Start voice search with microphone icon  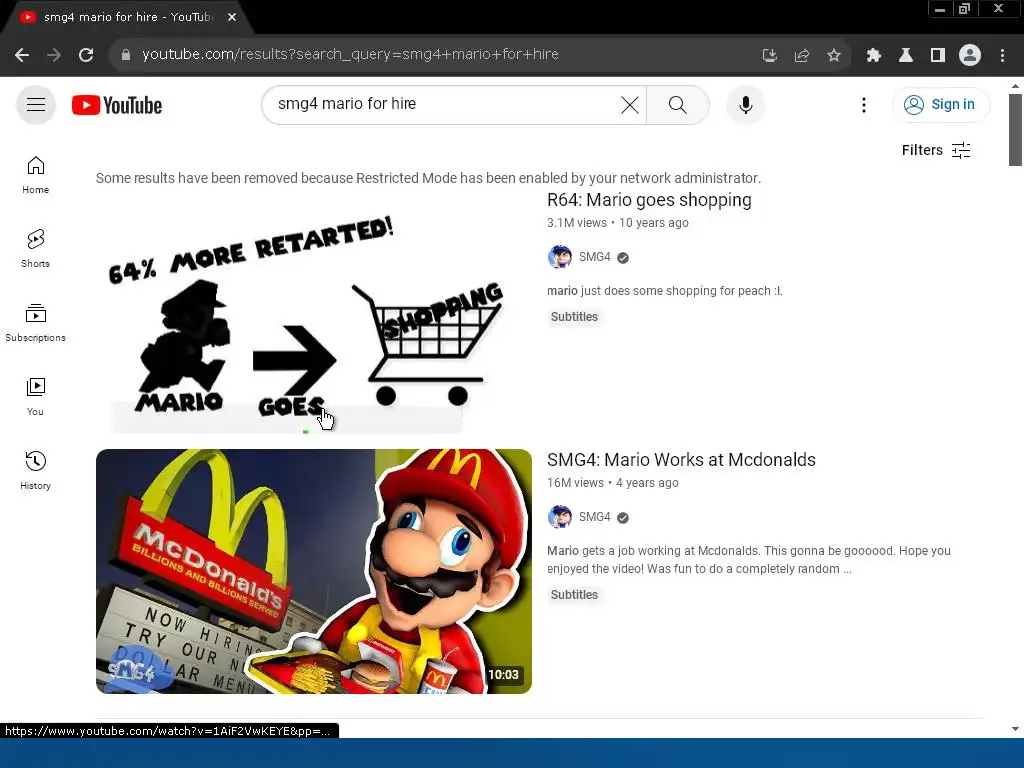746,104
